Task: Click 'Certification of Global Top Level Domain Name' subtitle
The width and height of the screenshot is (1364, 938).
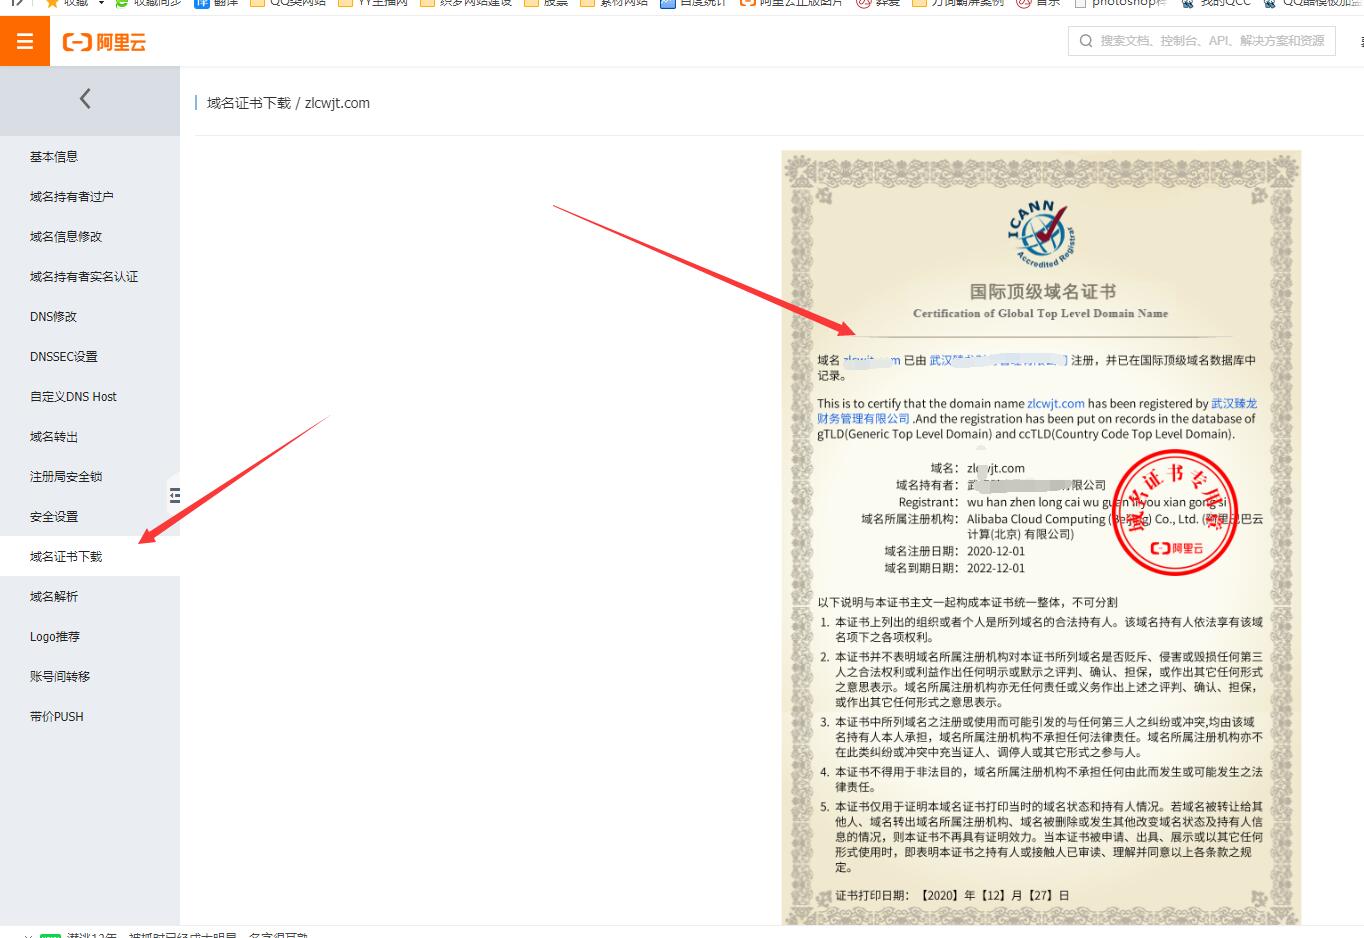Action: tap(1040, 314)
